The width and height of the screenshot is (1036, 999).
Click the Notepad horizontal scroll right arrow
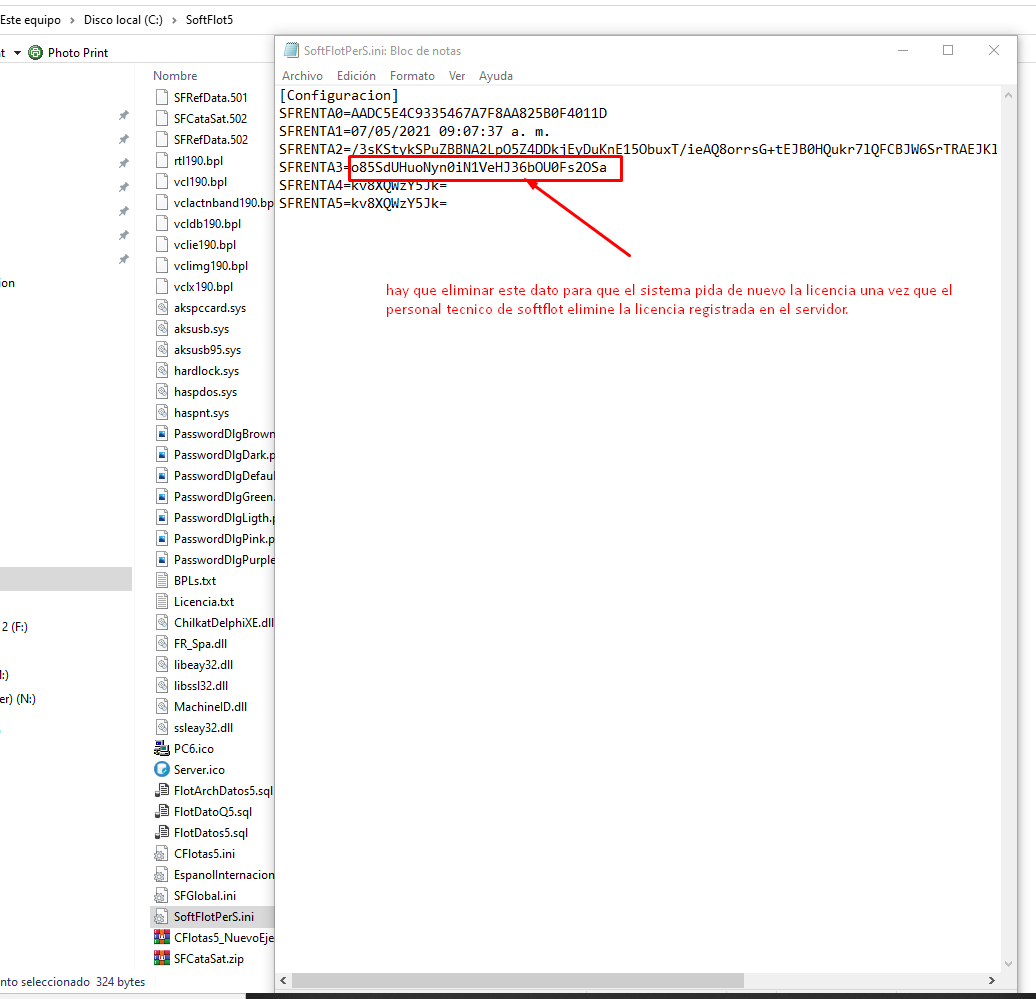click(x=992, y=980)
